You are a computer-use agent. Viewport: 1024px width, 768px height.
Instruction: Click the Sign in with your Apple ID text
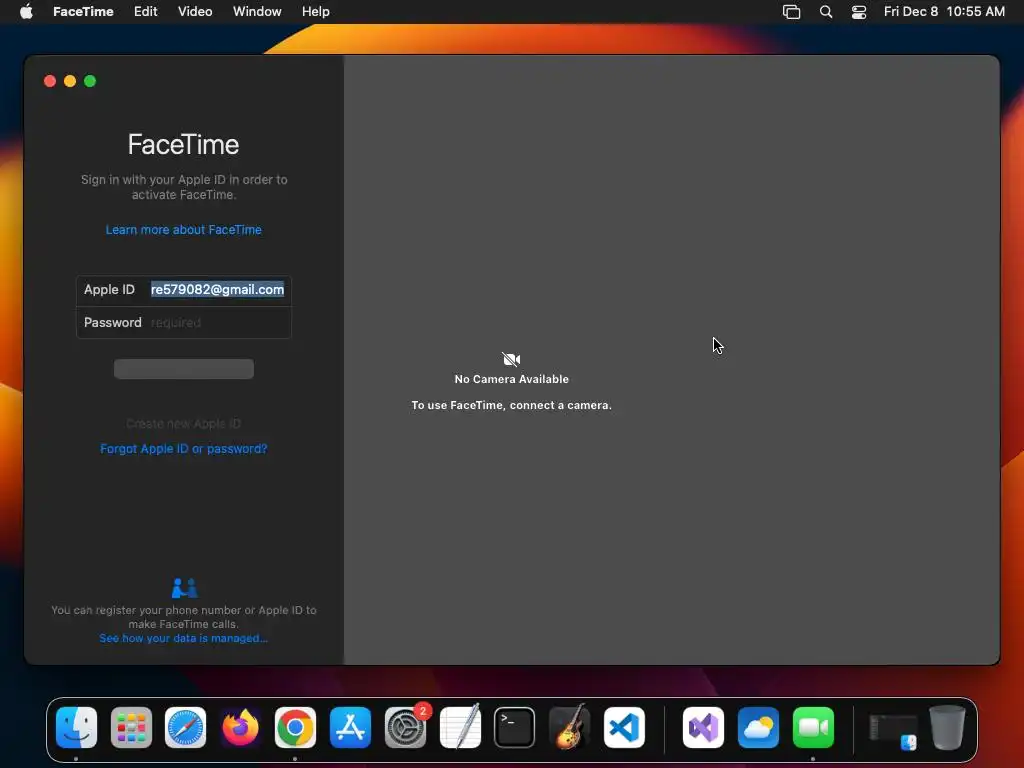click(184, 187)
